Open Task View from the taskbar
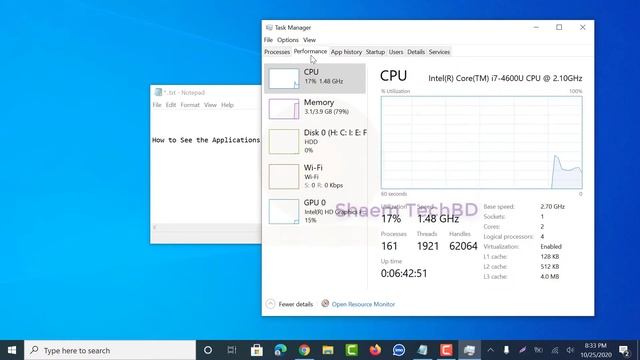The image size is (640, 360). [x=232, y=350]
